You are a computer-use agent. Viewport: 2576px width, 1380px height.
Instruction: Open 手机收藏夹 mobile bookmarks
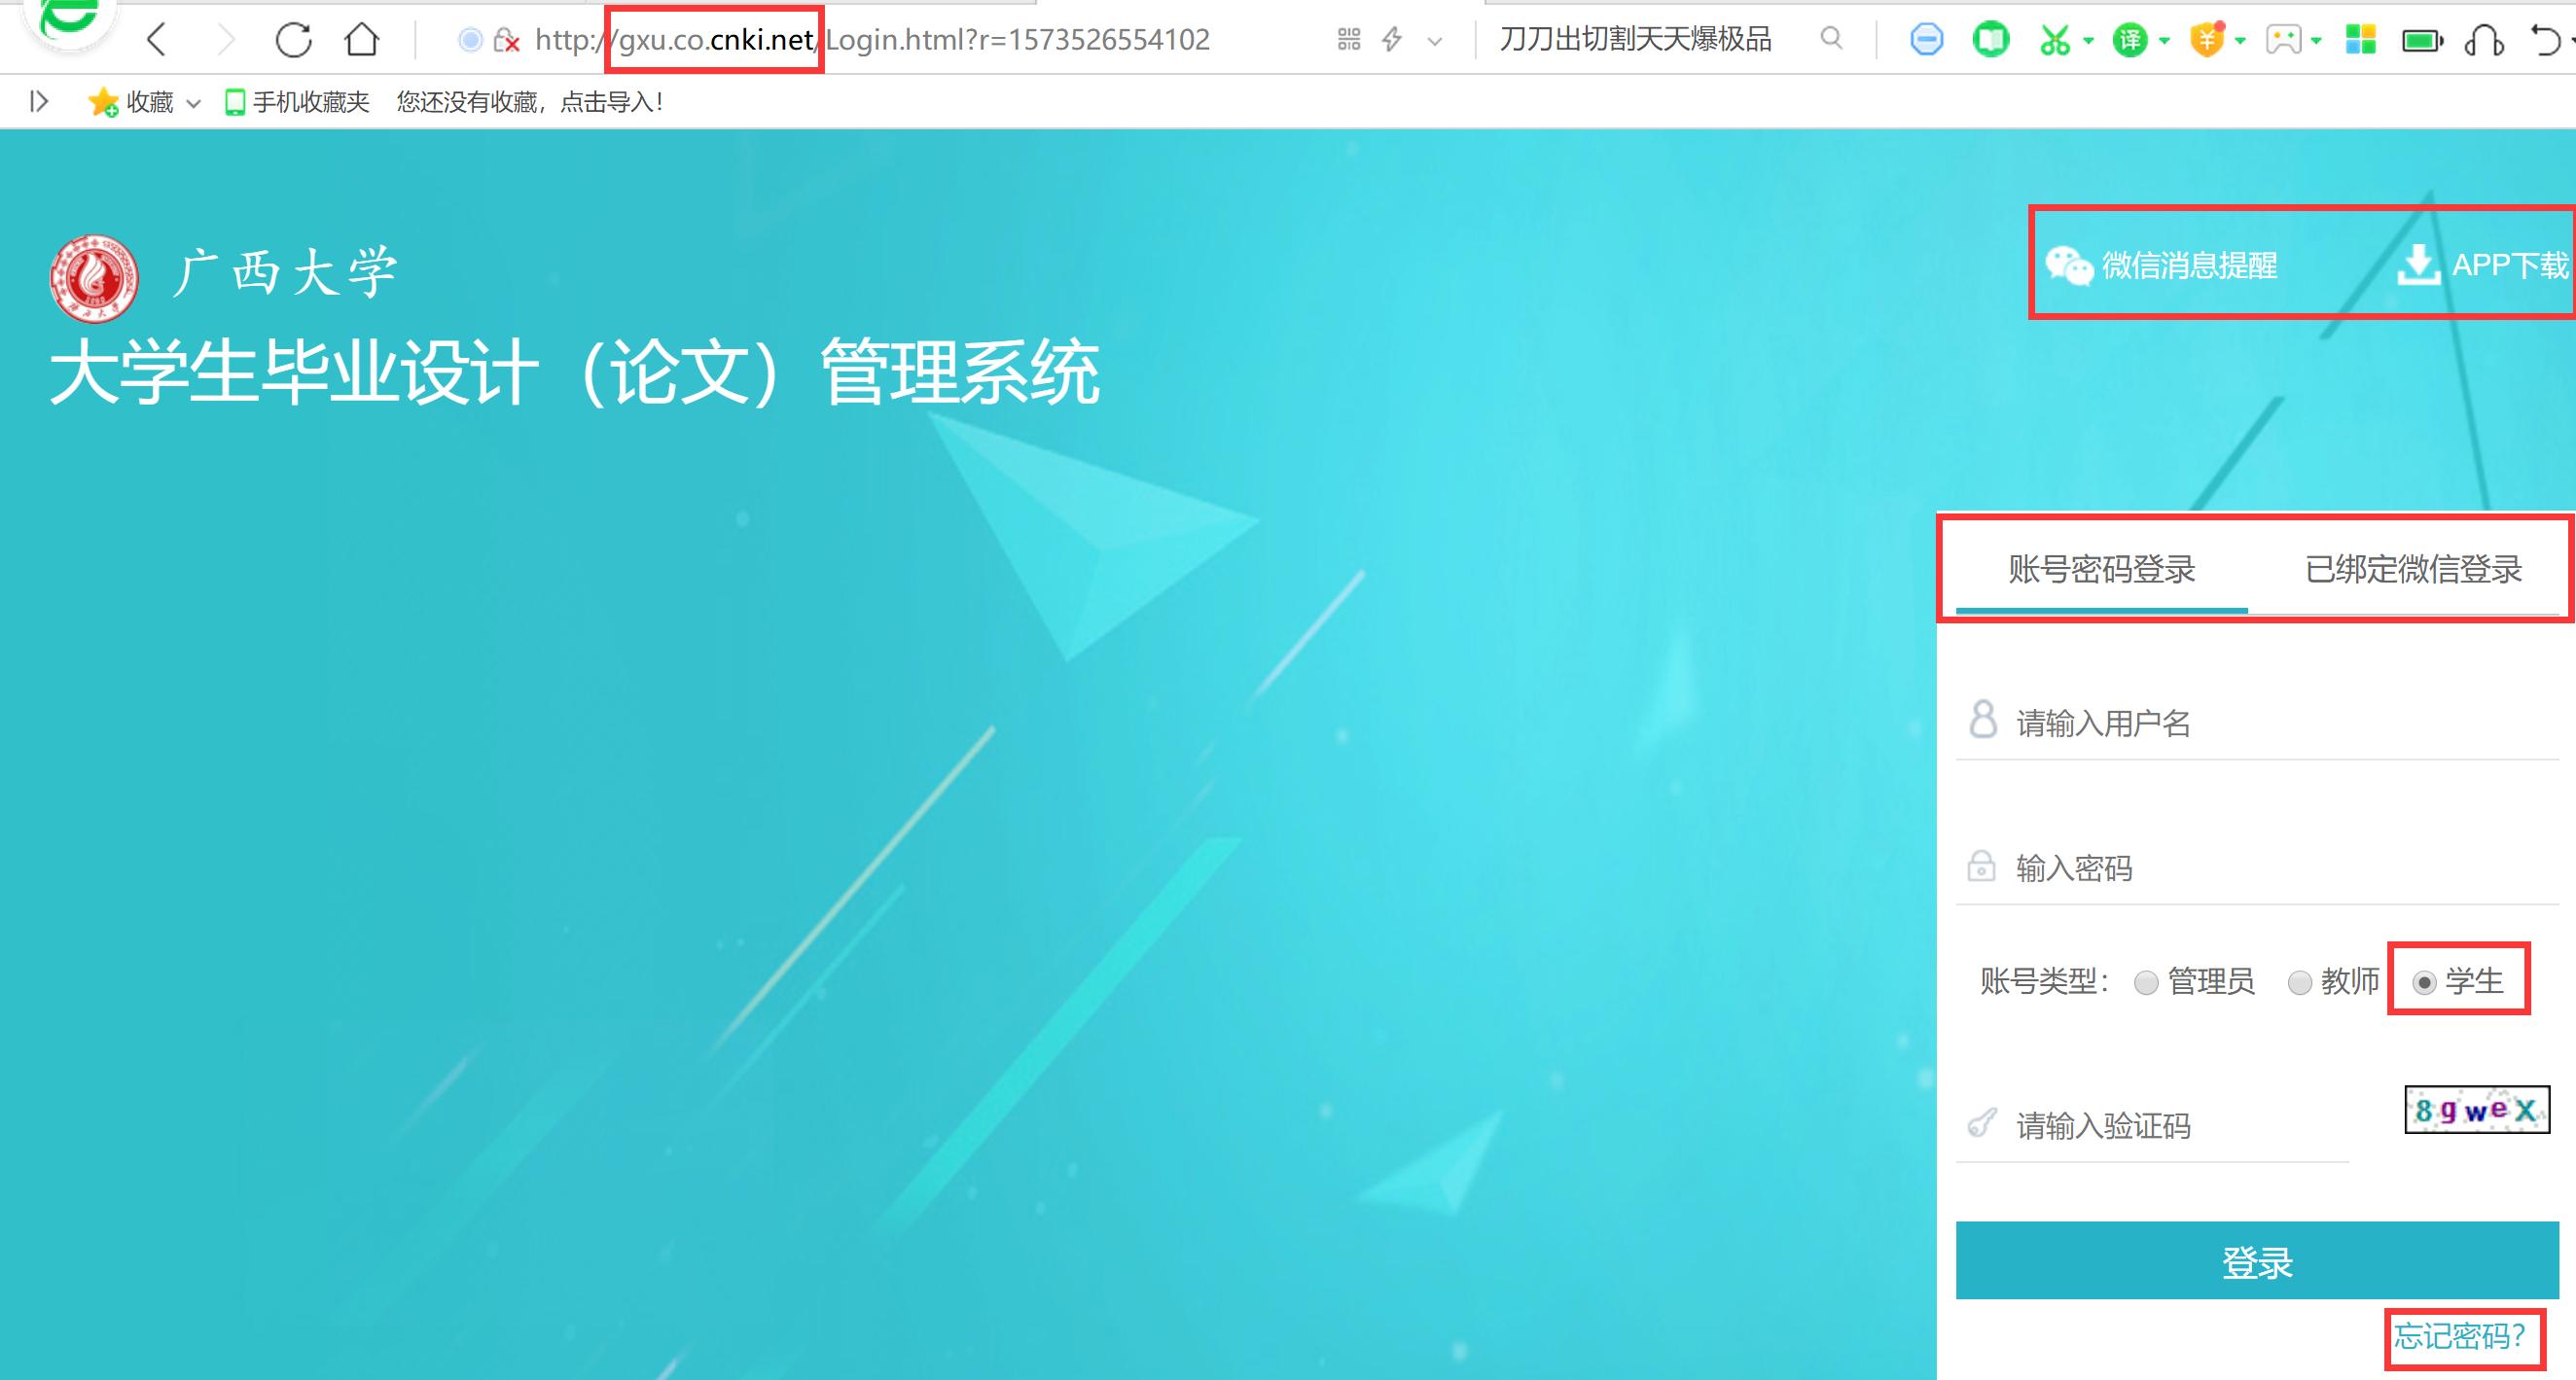(x=297, y=102)
